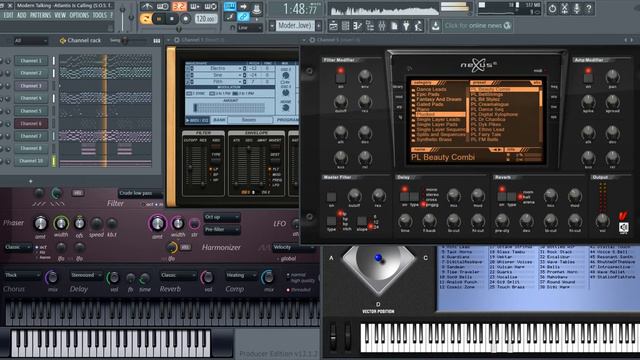Image resolution: width=640 pixels, height=360 pixels.
Task: Open the EDIT menu
Action: 8,16
